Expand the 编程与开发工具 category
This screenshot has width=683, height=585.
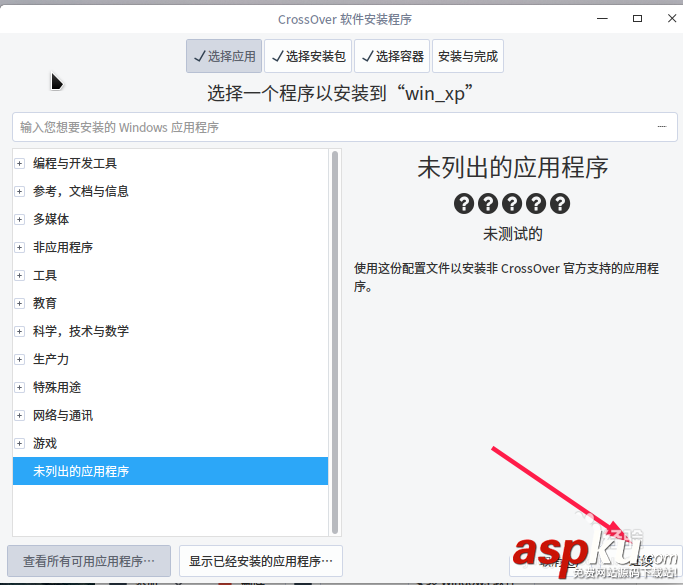(19, 163)
